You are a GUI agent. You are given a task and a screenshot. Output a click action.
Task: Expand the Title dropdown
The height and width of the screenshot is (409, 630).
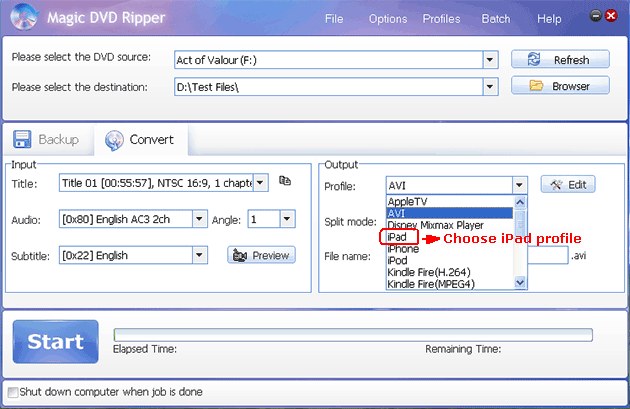260,183
